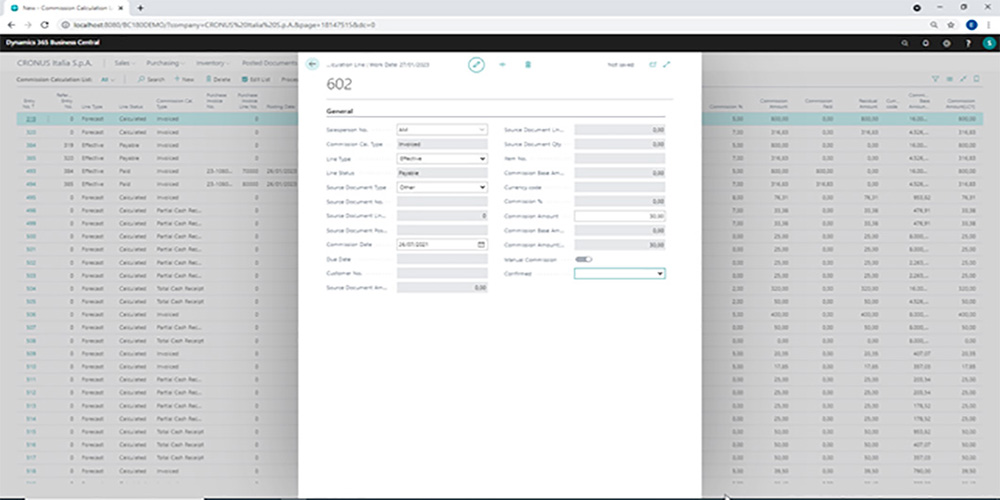Screen dimensions: 1000x500
Task: Open the calendar picker for Commission Date
Action: click(482, 244)
